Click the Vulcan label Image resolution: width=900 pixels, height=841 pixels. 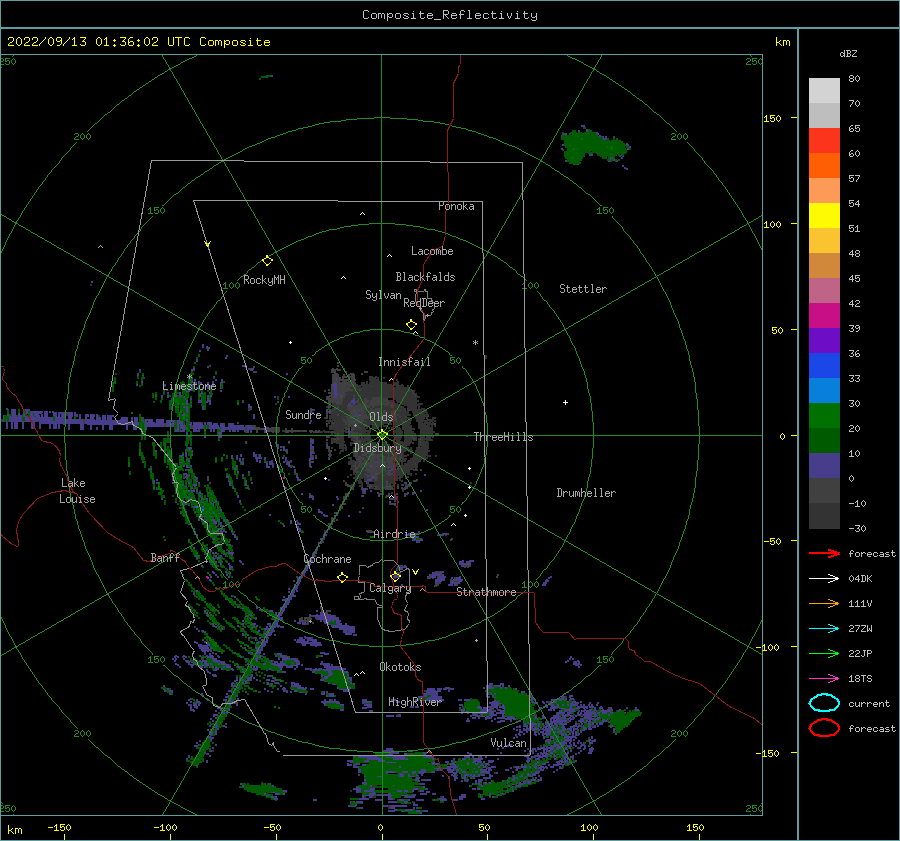point(509,743)
